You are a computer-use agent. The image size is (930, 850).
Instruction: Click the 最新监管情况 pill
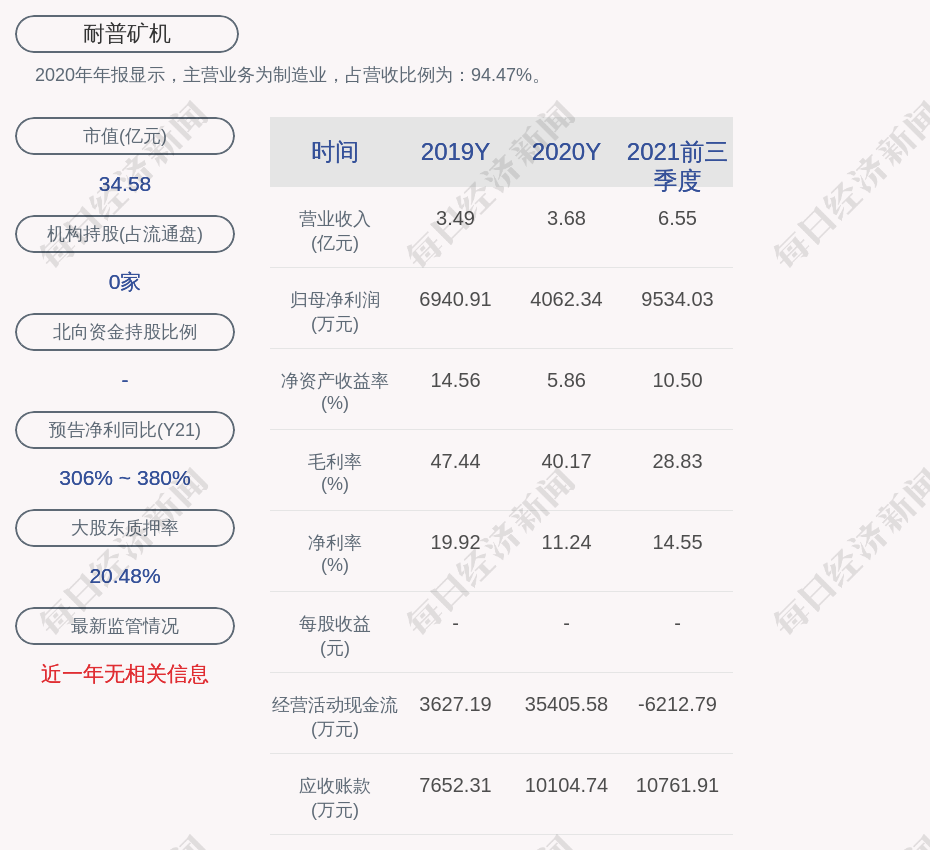[125, 626]
